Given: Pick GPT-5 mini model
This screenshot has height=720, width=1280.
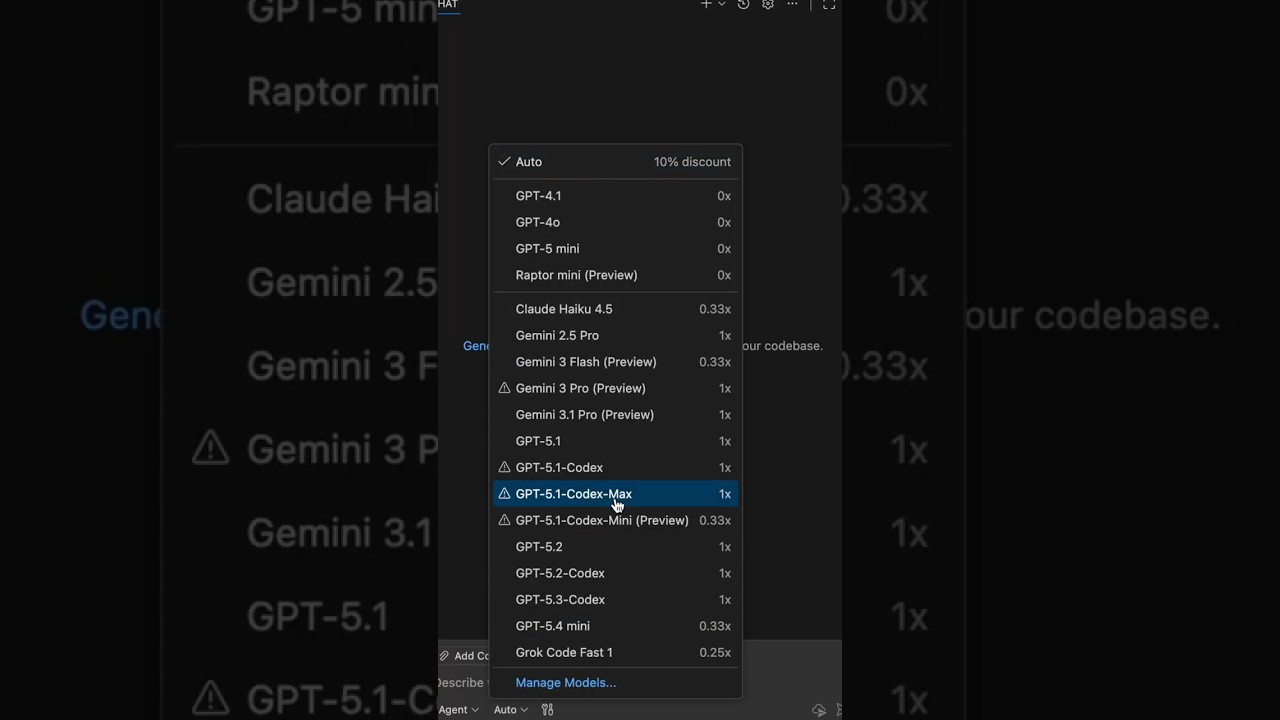Looking at the screenshot, I should point(616,249).
